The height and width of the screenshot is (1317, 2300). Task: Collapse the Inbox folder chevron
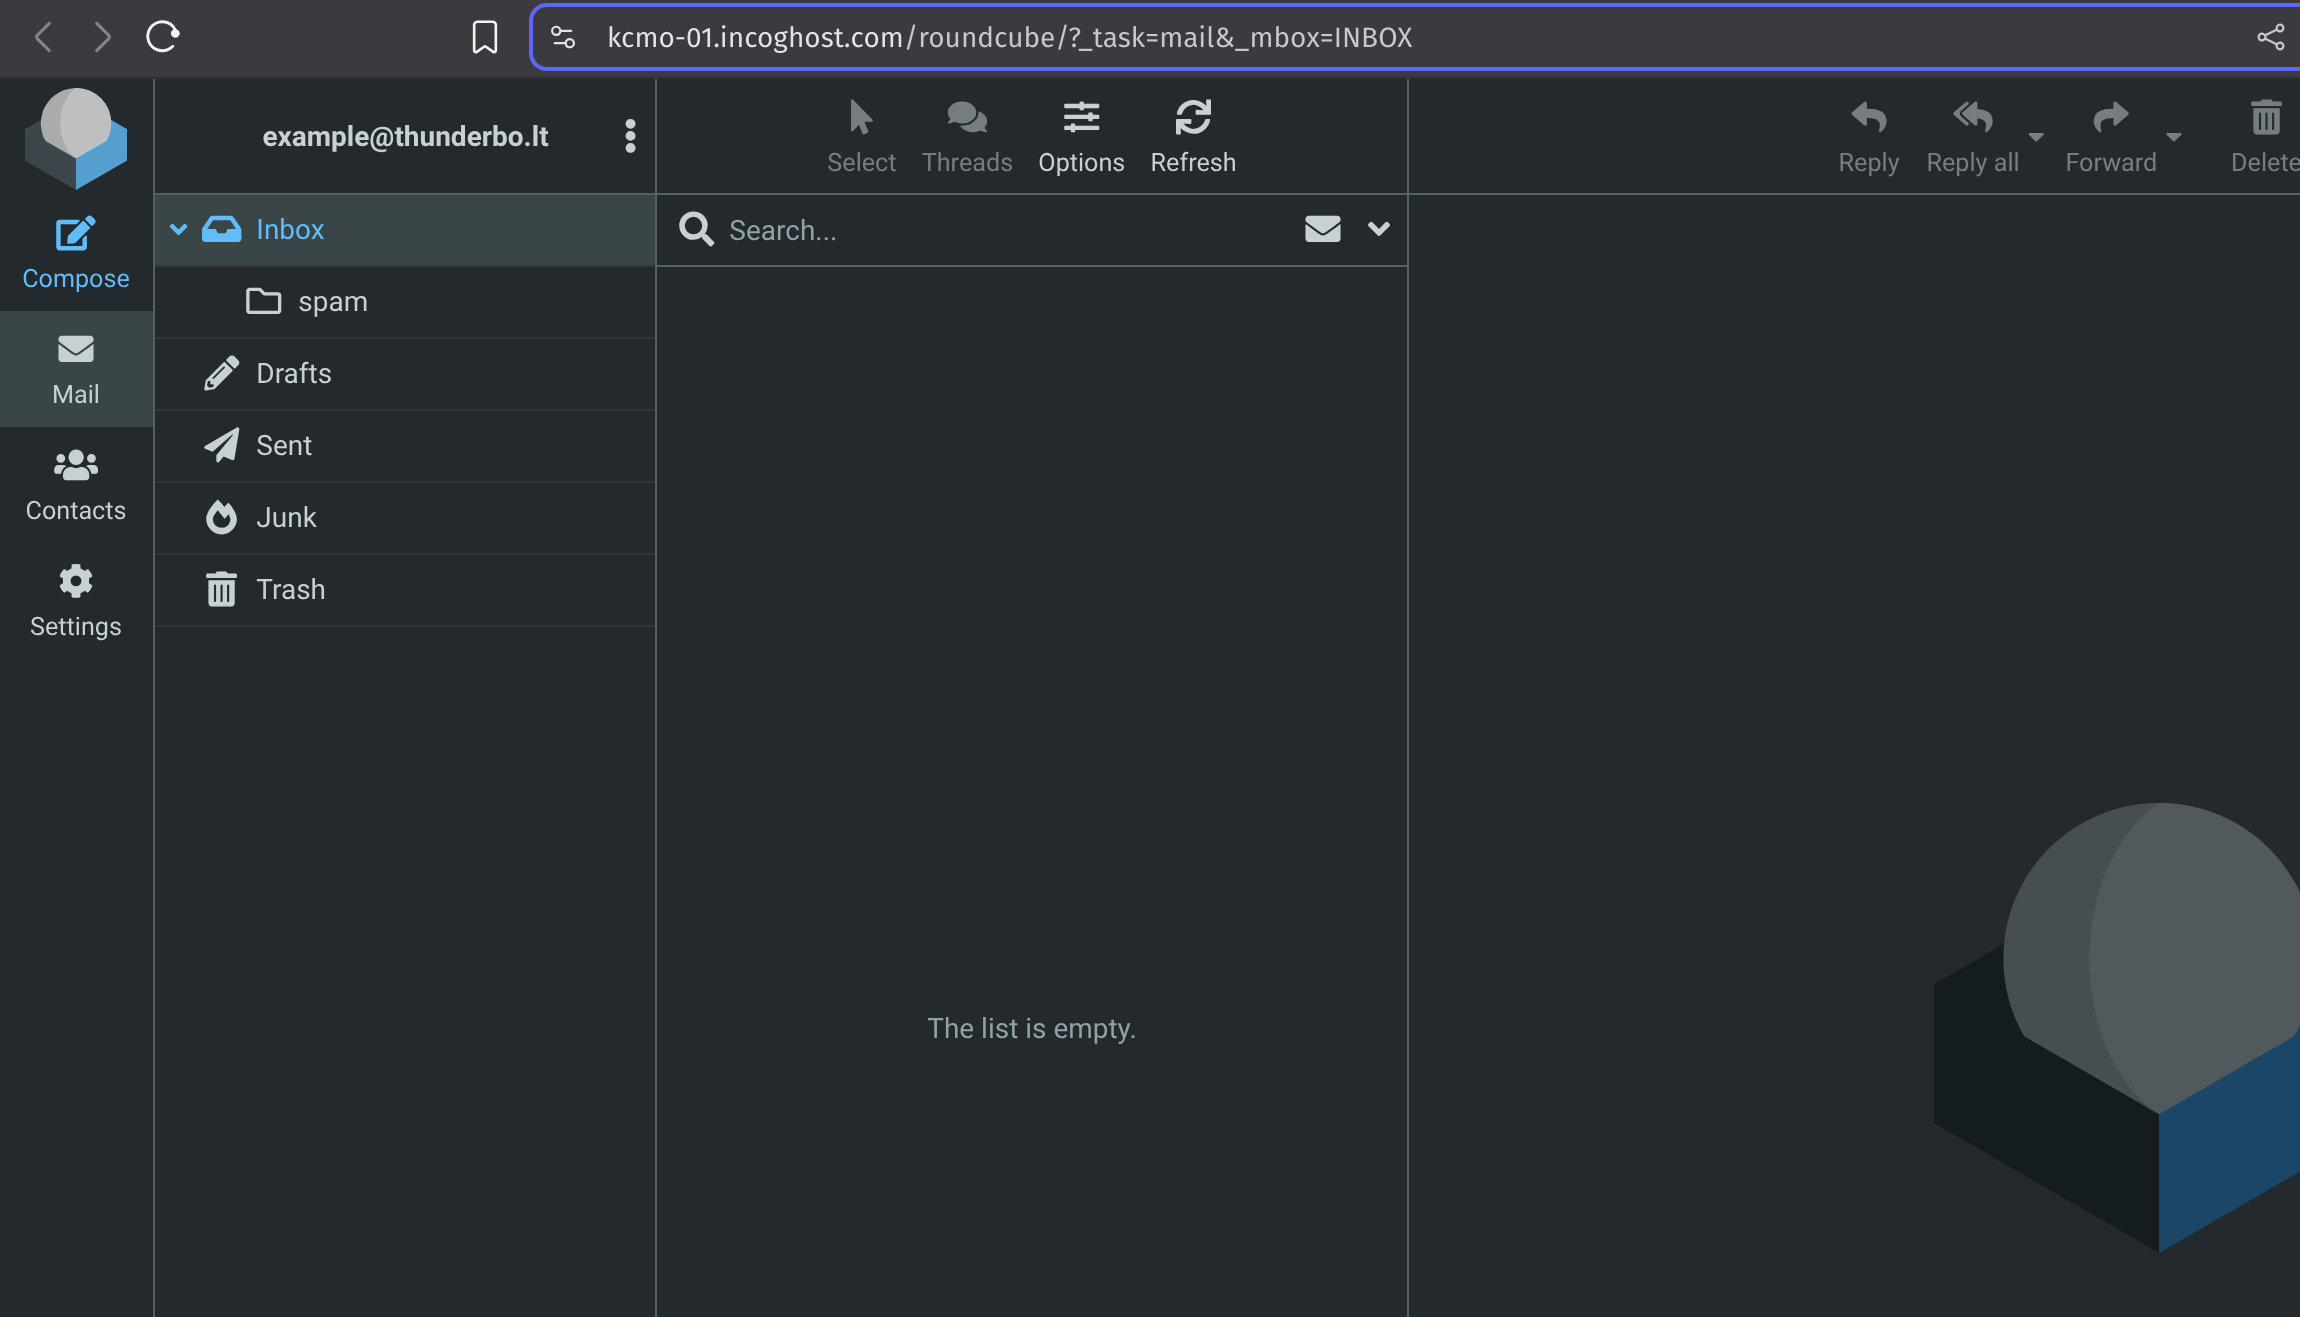pyautogui.click(x=179, y=229)
